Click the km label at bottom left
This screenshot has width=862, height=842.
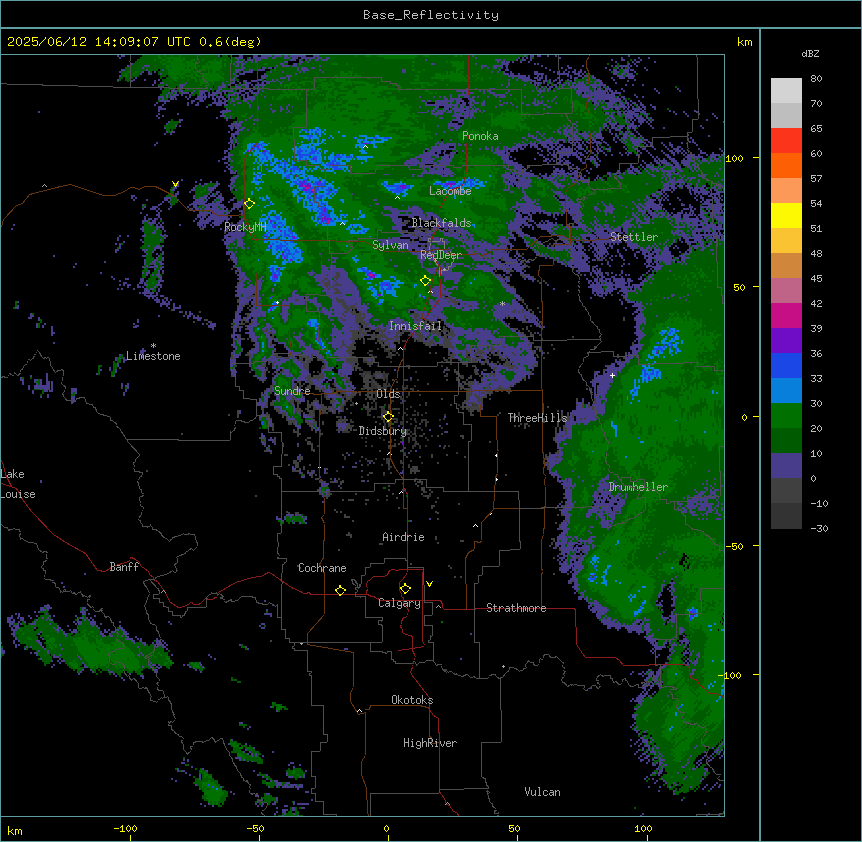click(14, 831)
